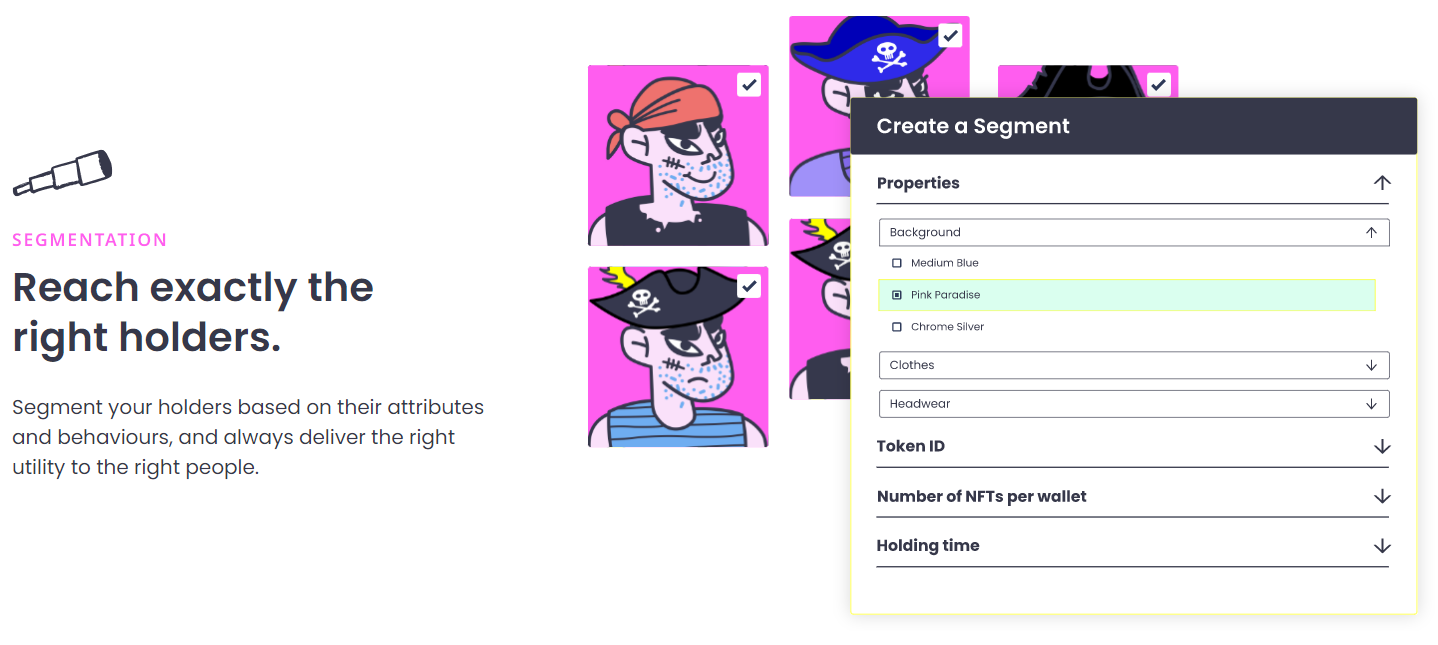Collapse the Properties section arrow

coord(1382,183)
